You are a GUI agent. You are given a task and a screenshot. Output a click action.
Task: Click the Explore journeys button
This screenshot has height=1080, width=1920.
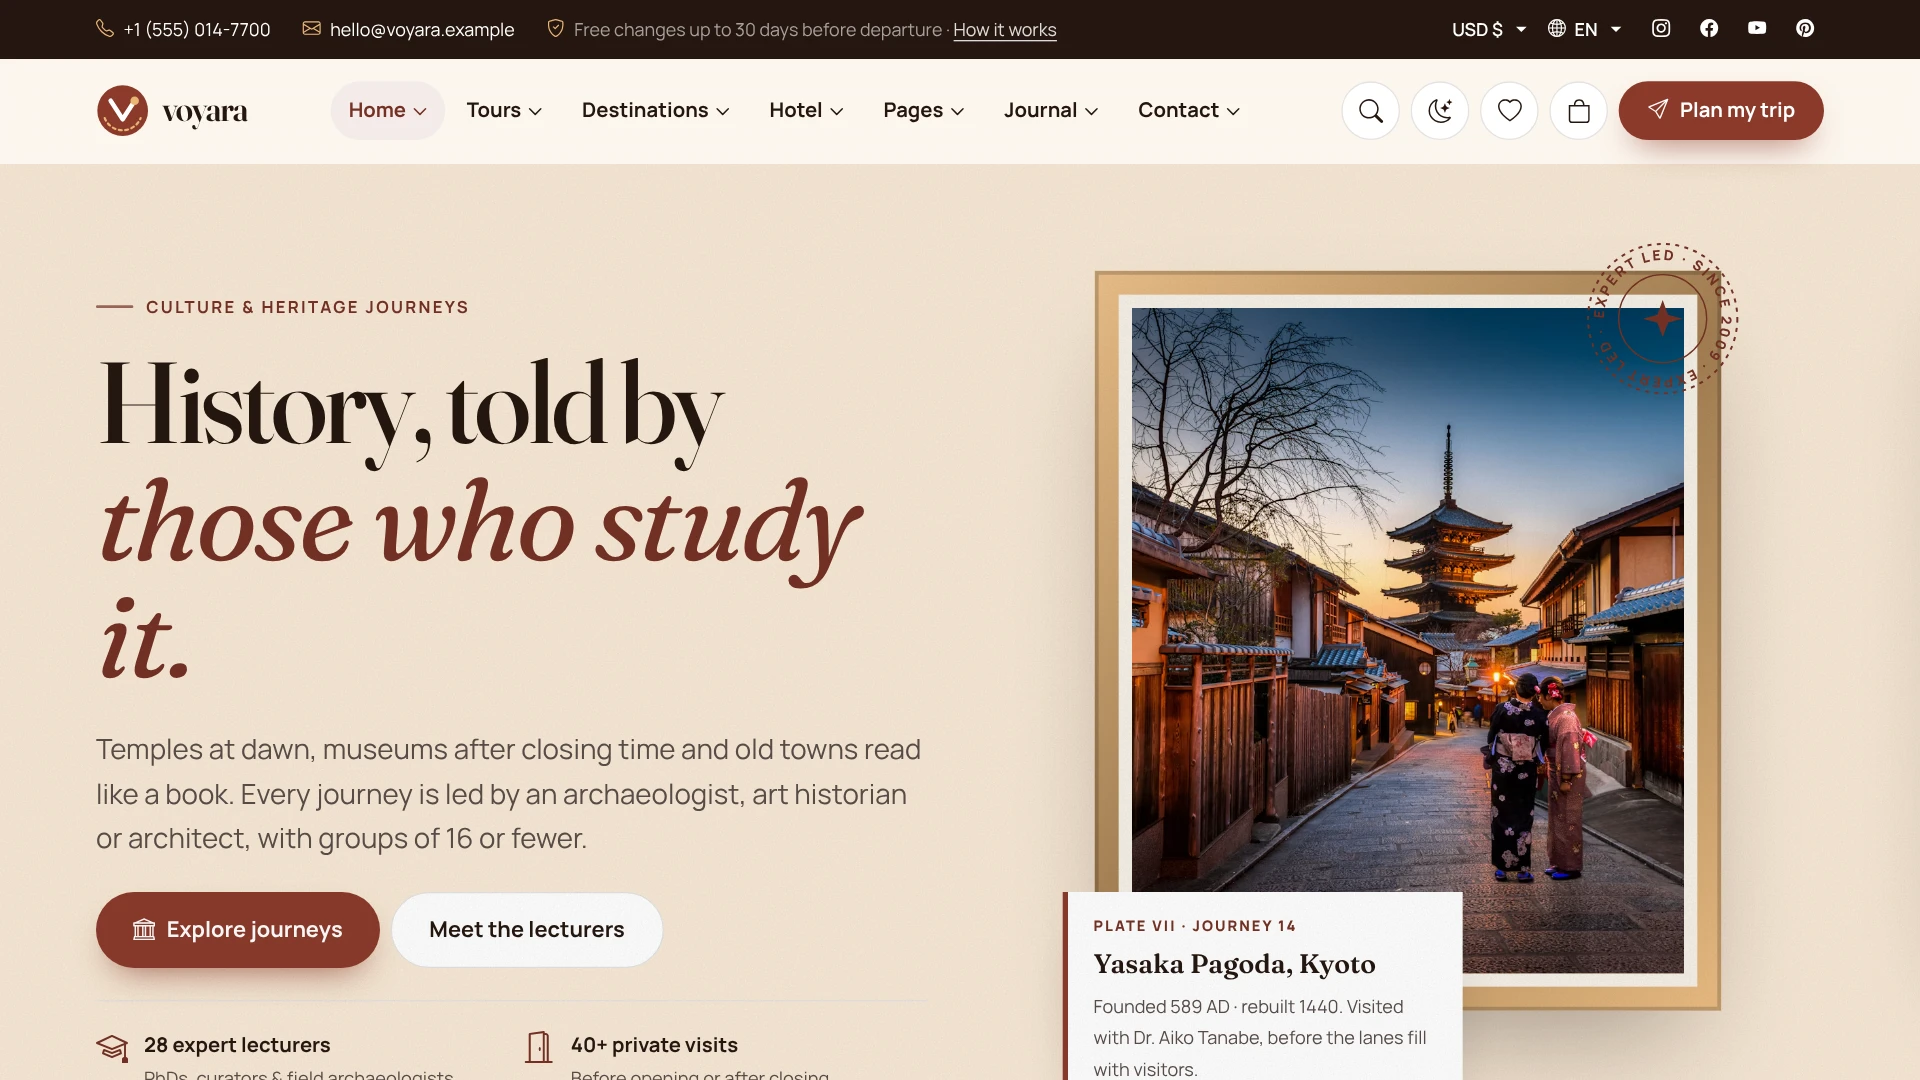tap(238, 929)
